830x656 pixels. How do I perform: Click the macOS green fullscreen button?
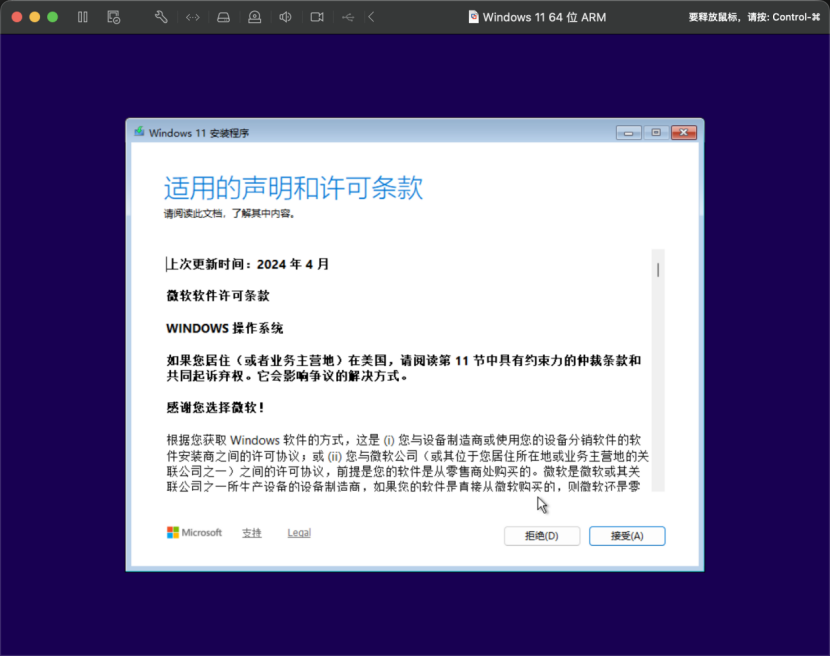click(x=52, y=17)
